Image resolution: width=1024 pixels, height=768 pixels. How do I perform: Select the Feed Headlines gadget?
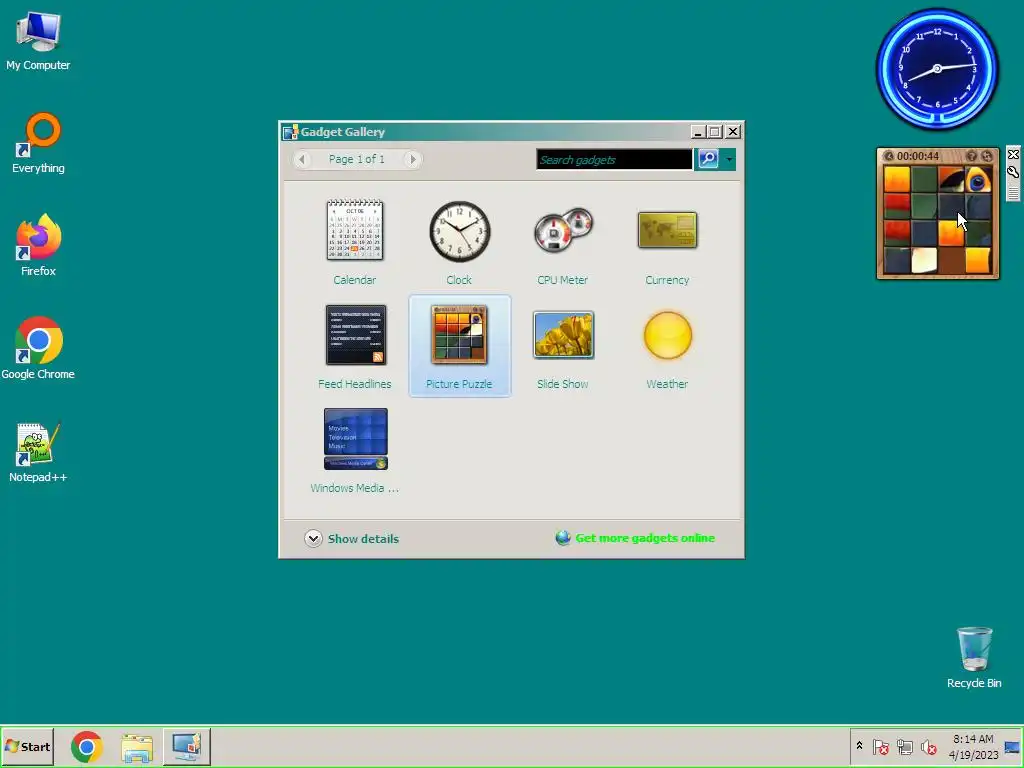click(355, 347)
